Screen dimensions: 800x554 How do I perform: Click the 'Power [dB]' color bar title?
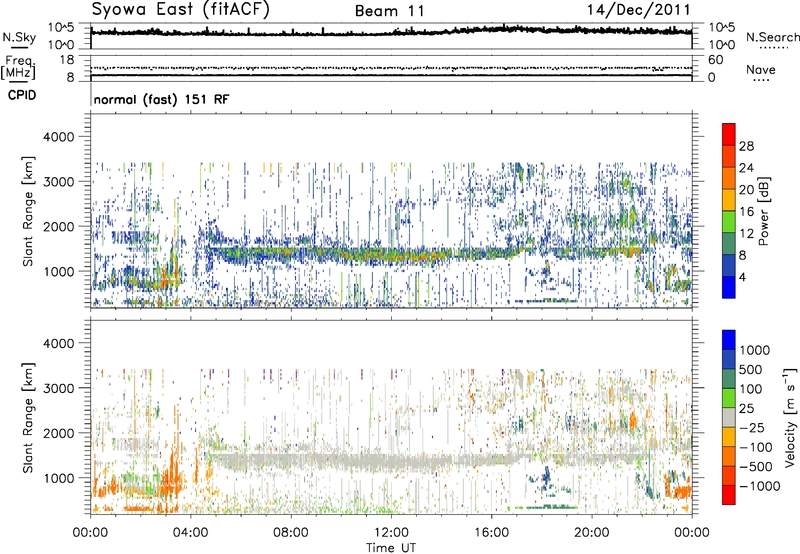pyautogui.click(x=763, y=211)
